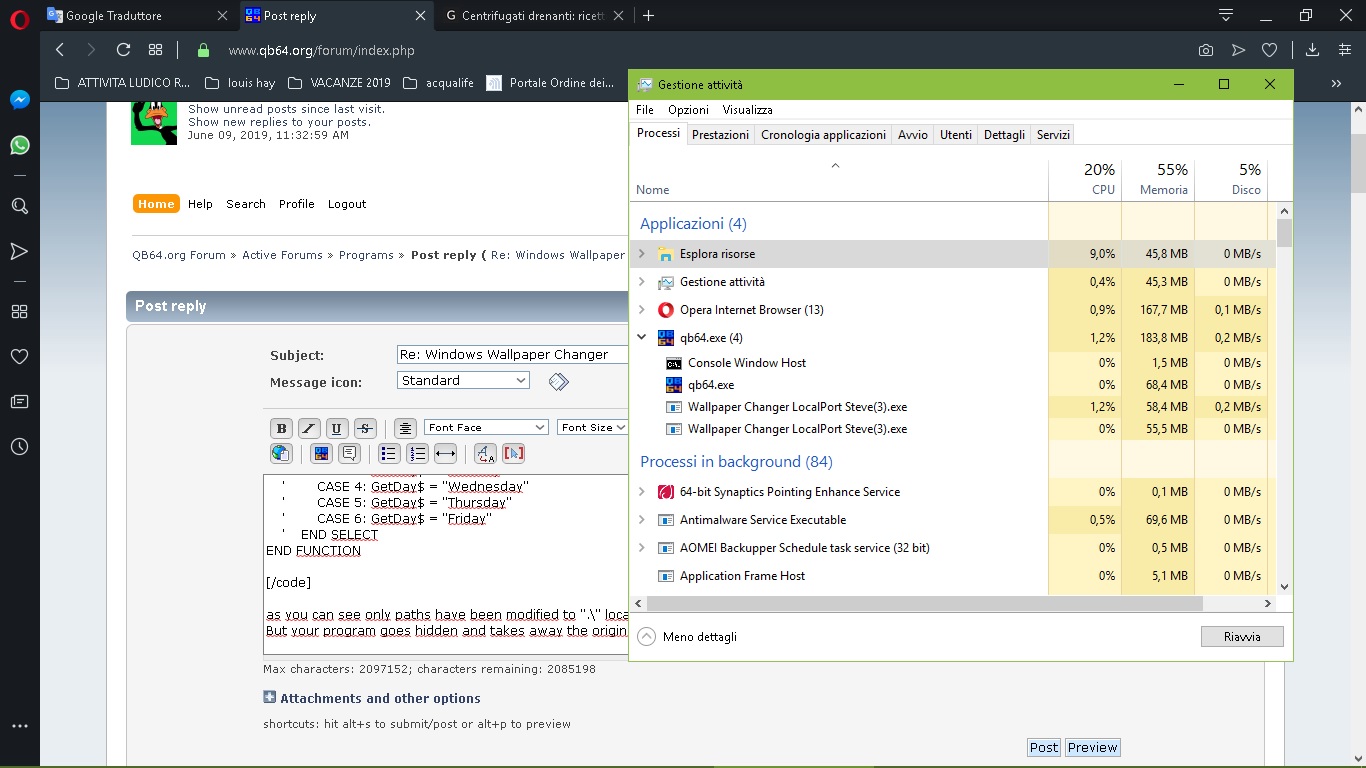Expand 64-bit Synaptics Pointing Enhance Service
Viewport: 1366px width, 768px height.
coord(642,492)
